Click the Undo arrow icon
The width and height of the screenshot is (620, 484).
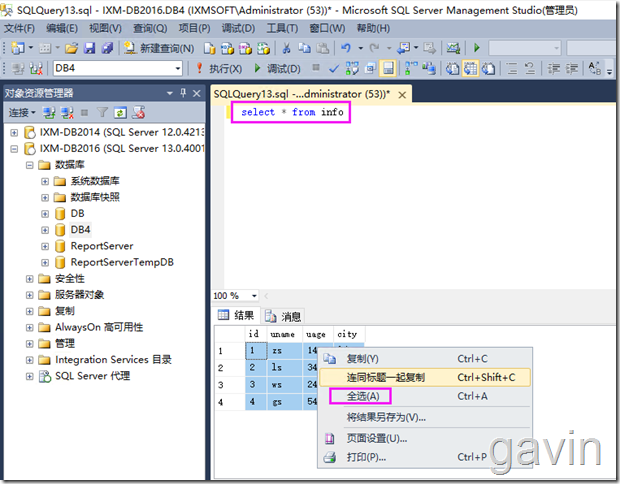(346, 48)
